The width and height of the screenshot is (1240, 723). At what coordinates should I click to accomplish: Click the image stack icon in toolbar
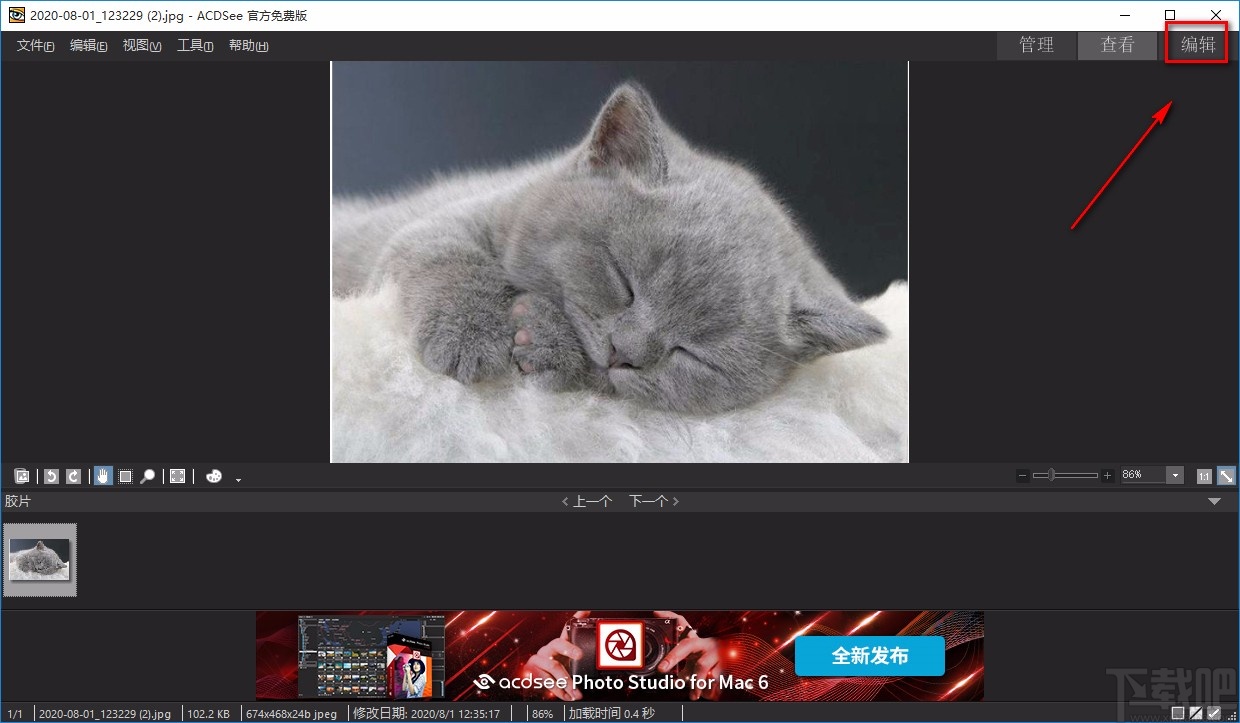22,477
